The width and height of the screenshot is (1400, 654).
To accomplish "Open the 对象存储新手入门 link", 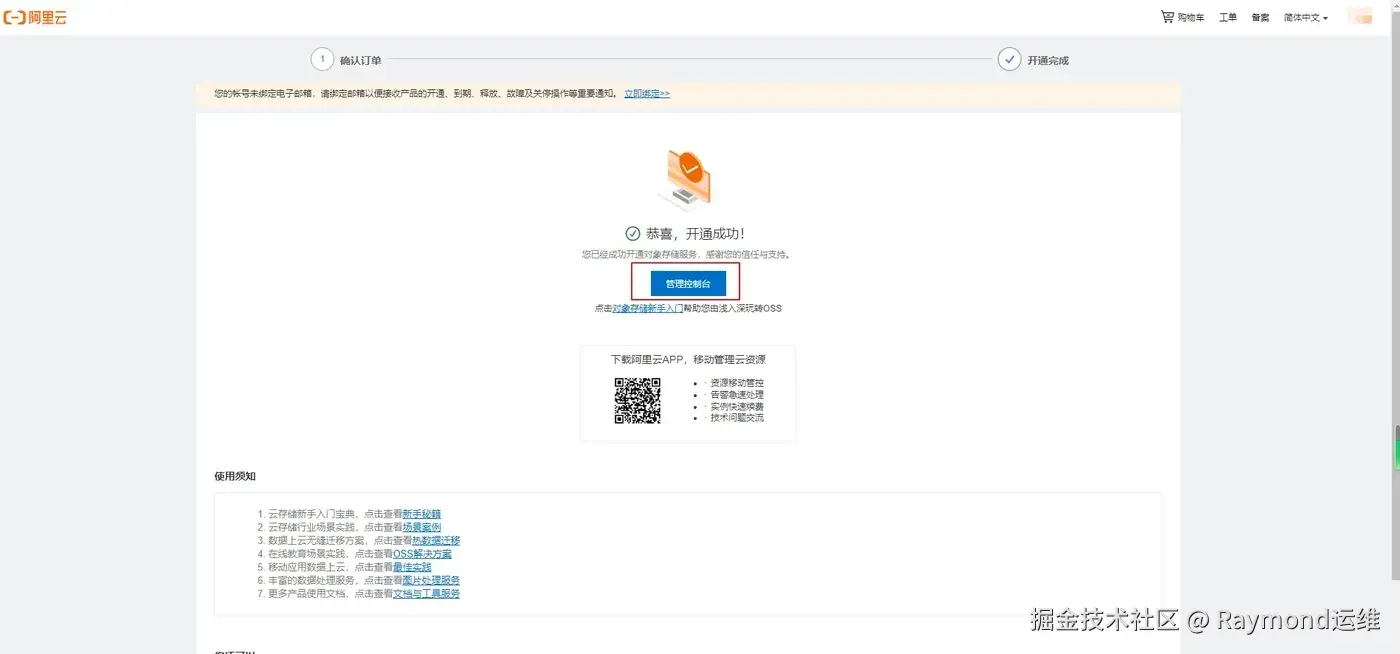I will click(x=647, y=308).
